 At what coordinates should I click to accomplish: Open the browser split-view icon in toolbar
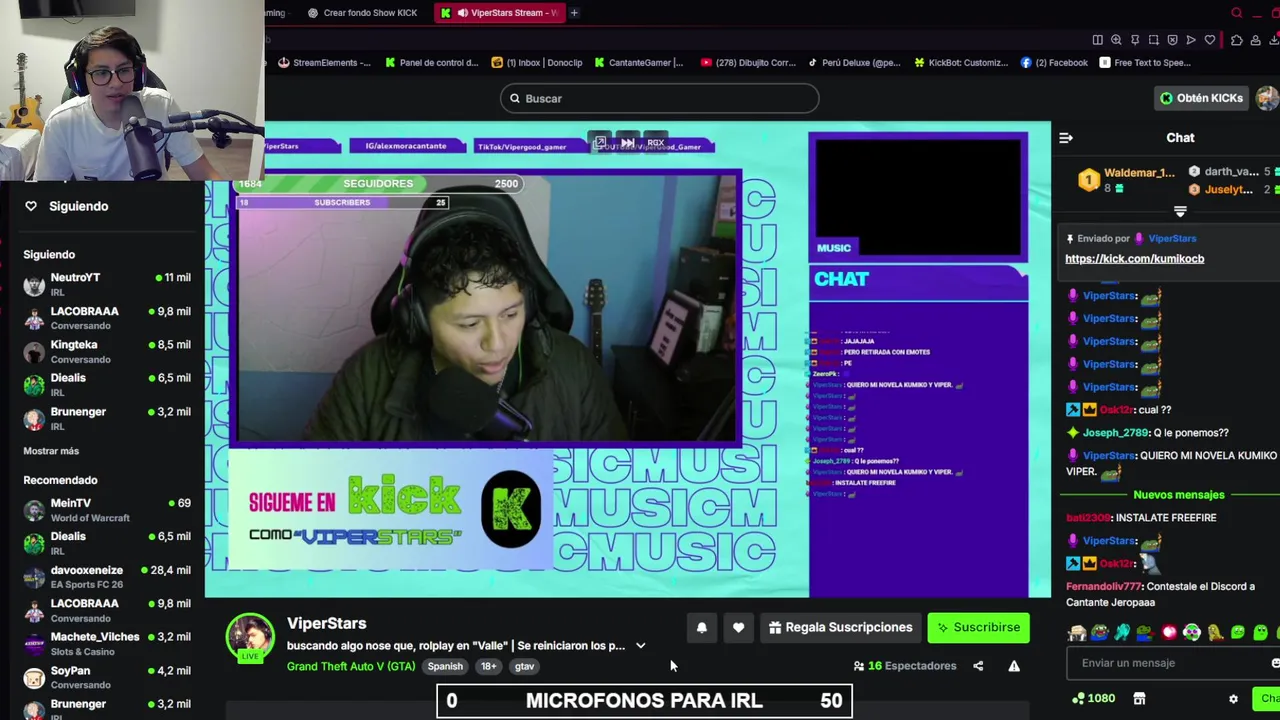click(1097, 40)
